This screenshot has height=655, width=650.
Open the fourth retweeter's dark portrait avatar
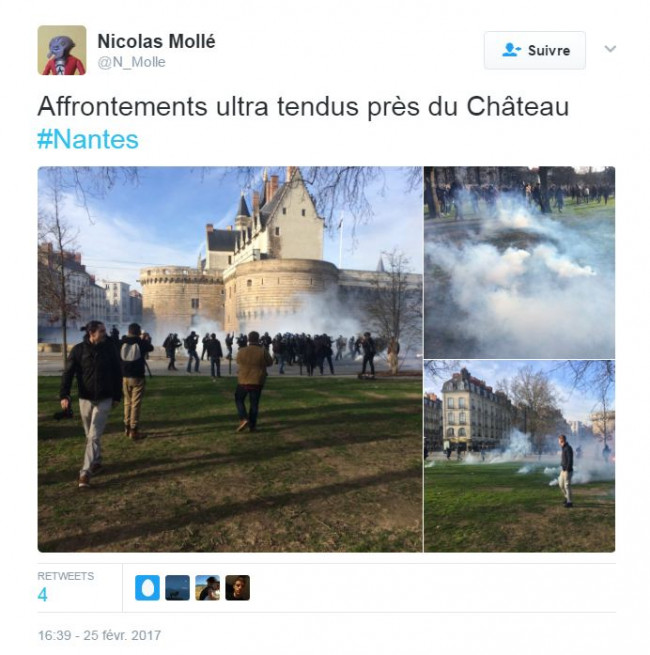[238, 588]
